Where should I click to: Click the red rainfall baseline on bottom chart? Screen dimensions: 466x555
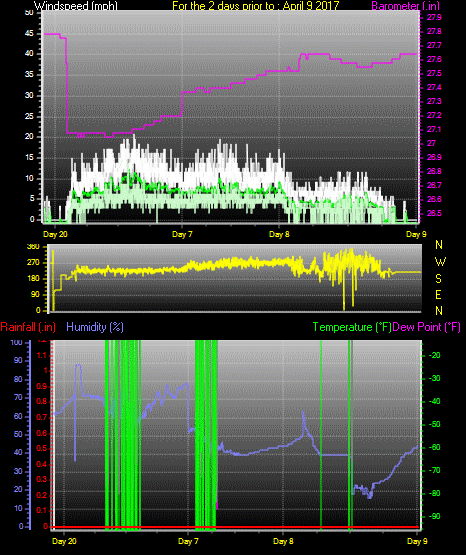coord(236,527)
